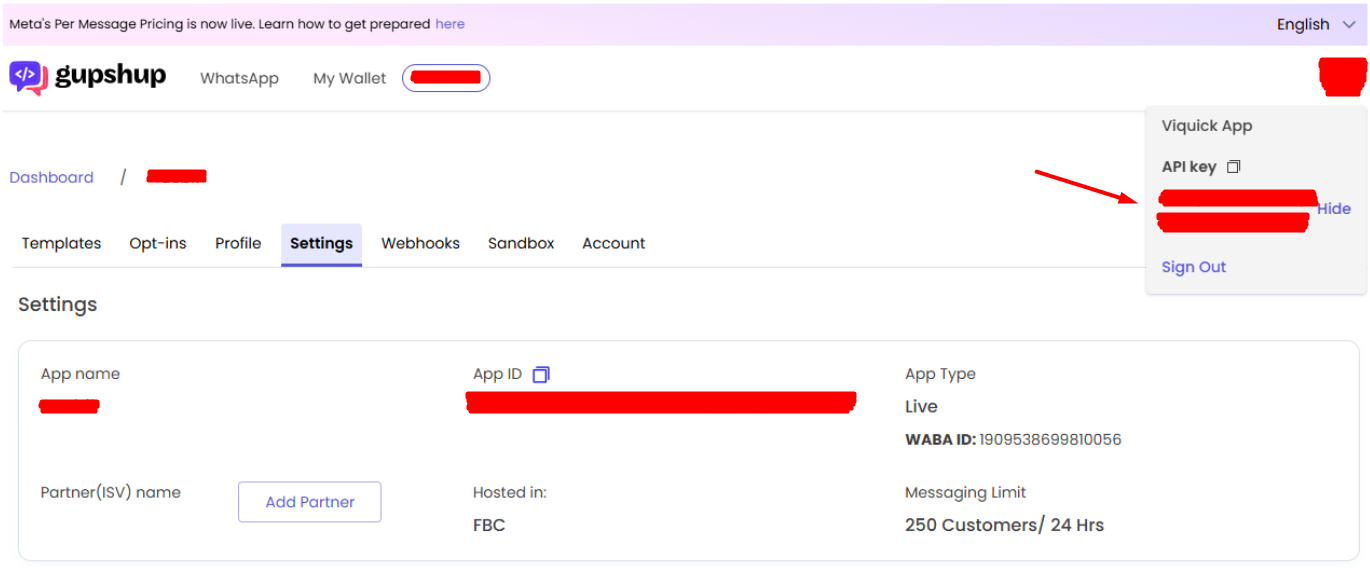The width and height of the screenshot is (1370, 568).
Task: Click the 'Live' app type value
Action: click(921, 407)
